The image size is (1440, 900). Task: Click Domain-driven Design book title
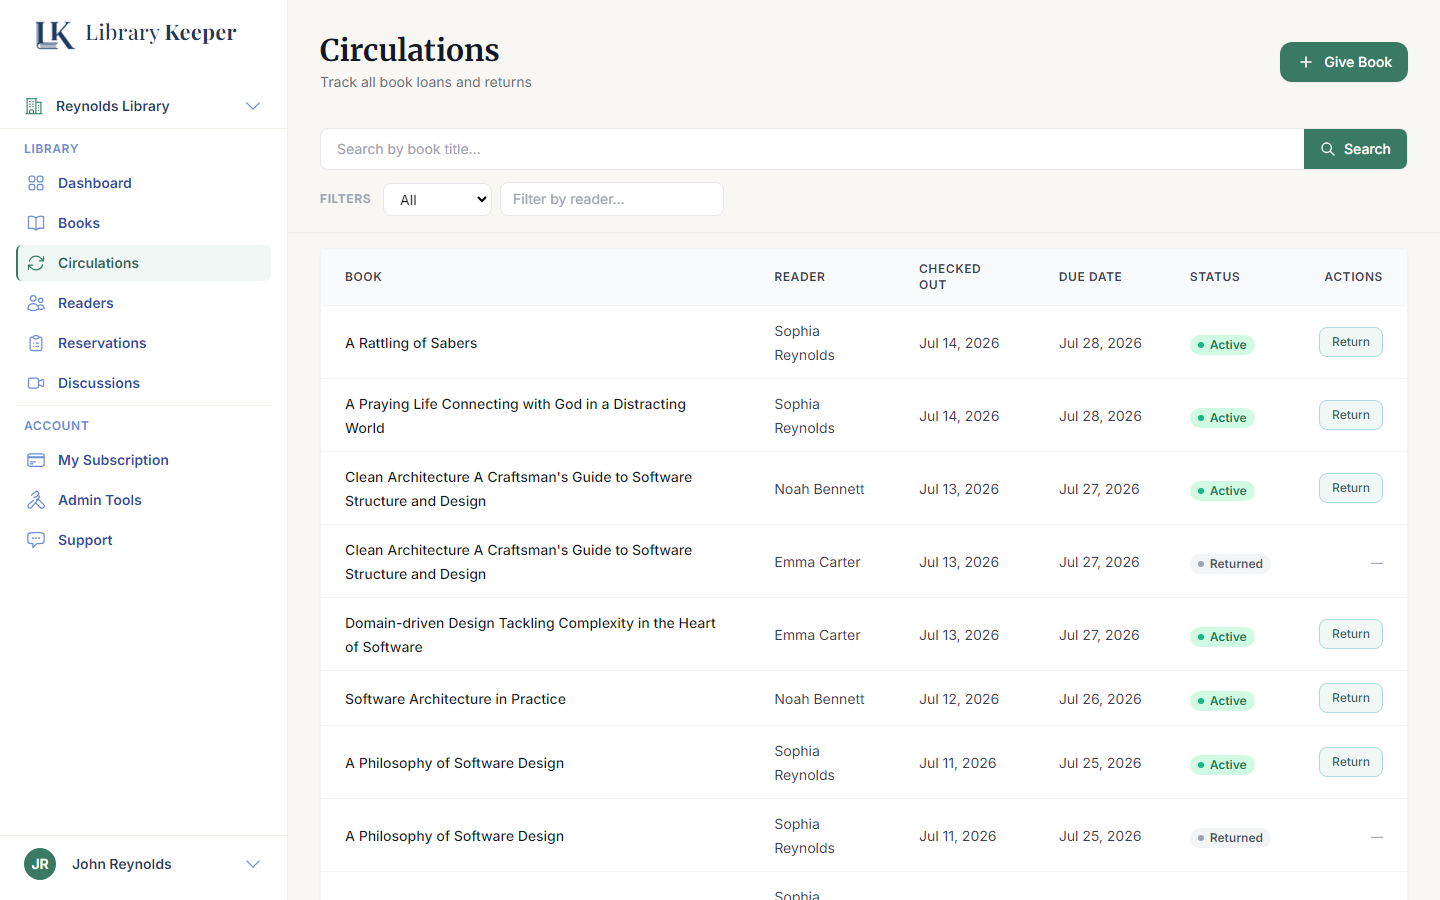pyautogui.click(x=530, y=635)
